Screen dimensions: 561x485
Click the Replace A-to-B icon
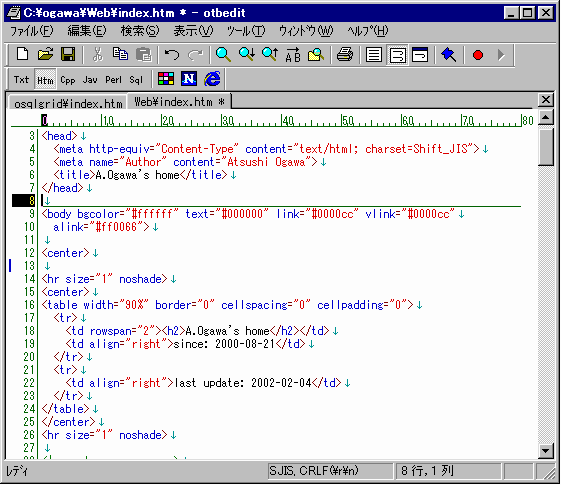293,55
